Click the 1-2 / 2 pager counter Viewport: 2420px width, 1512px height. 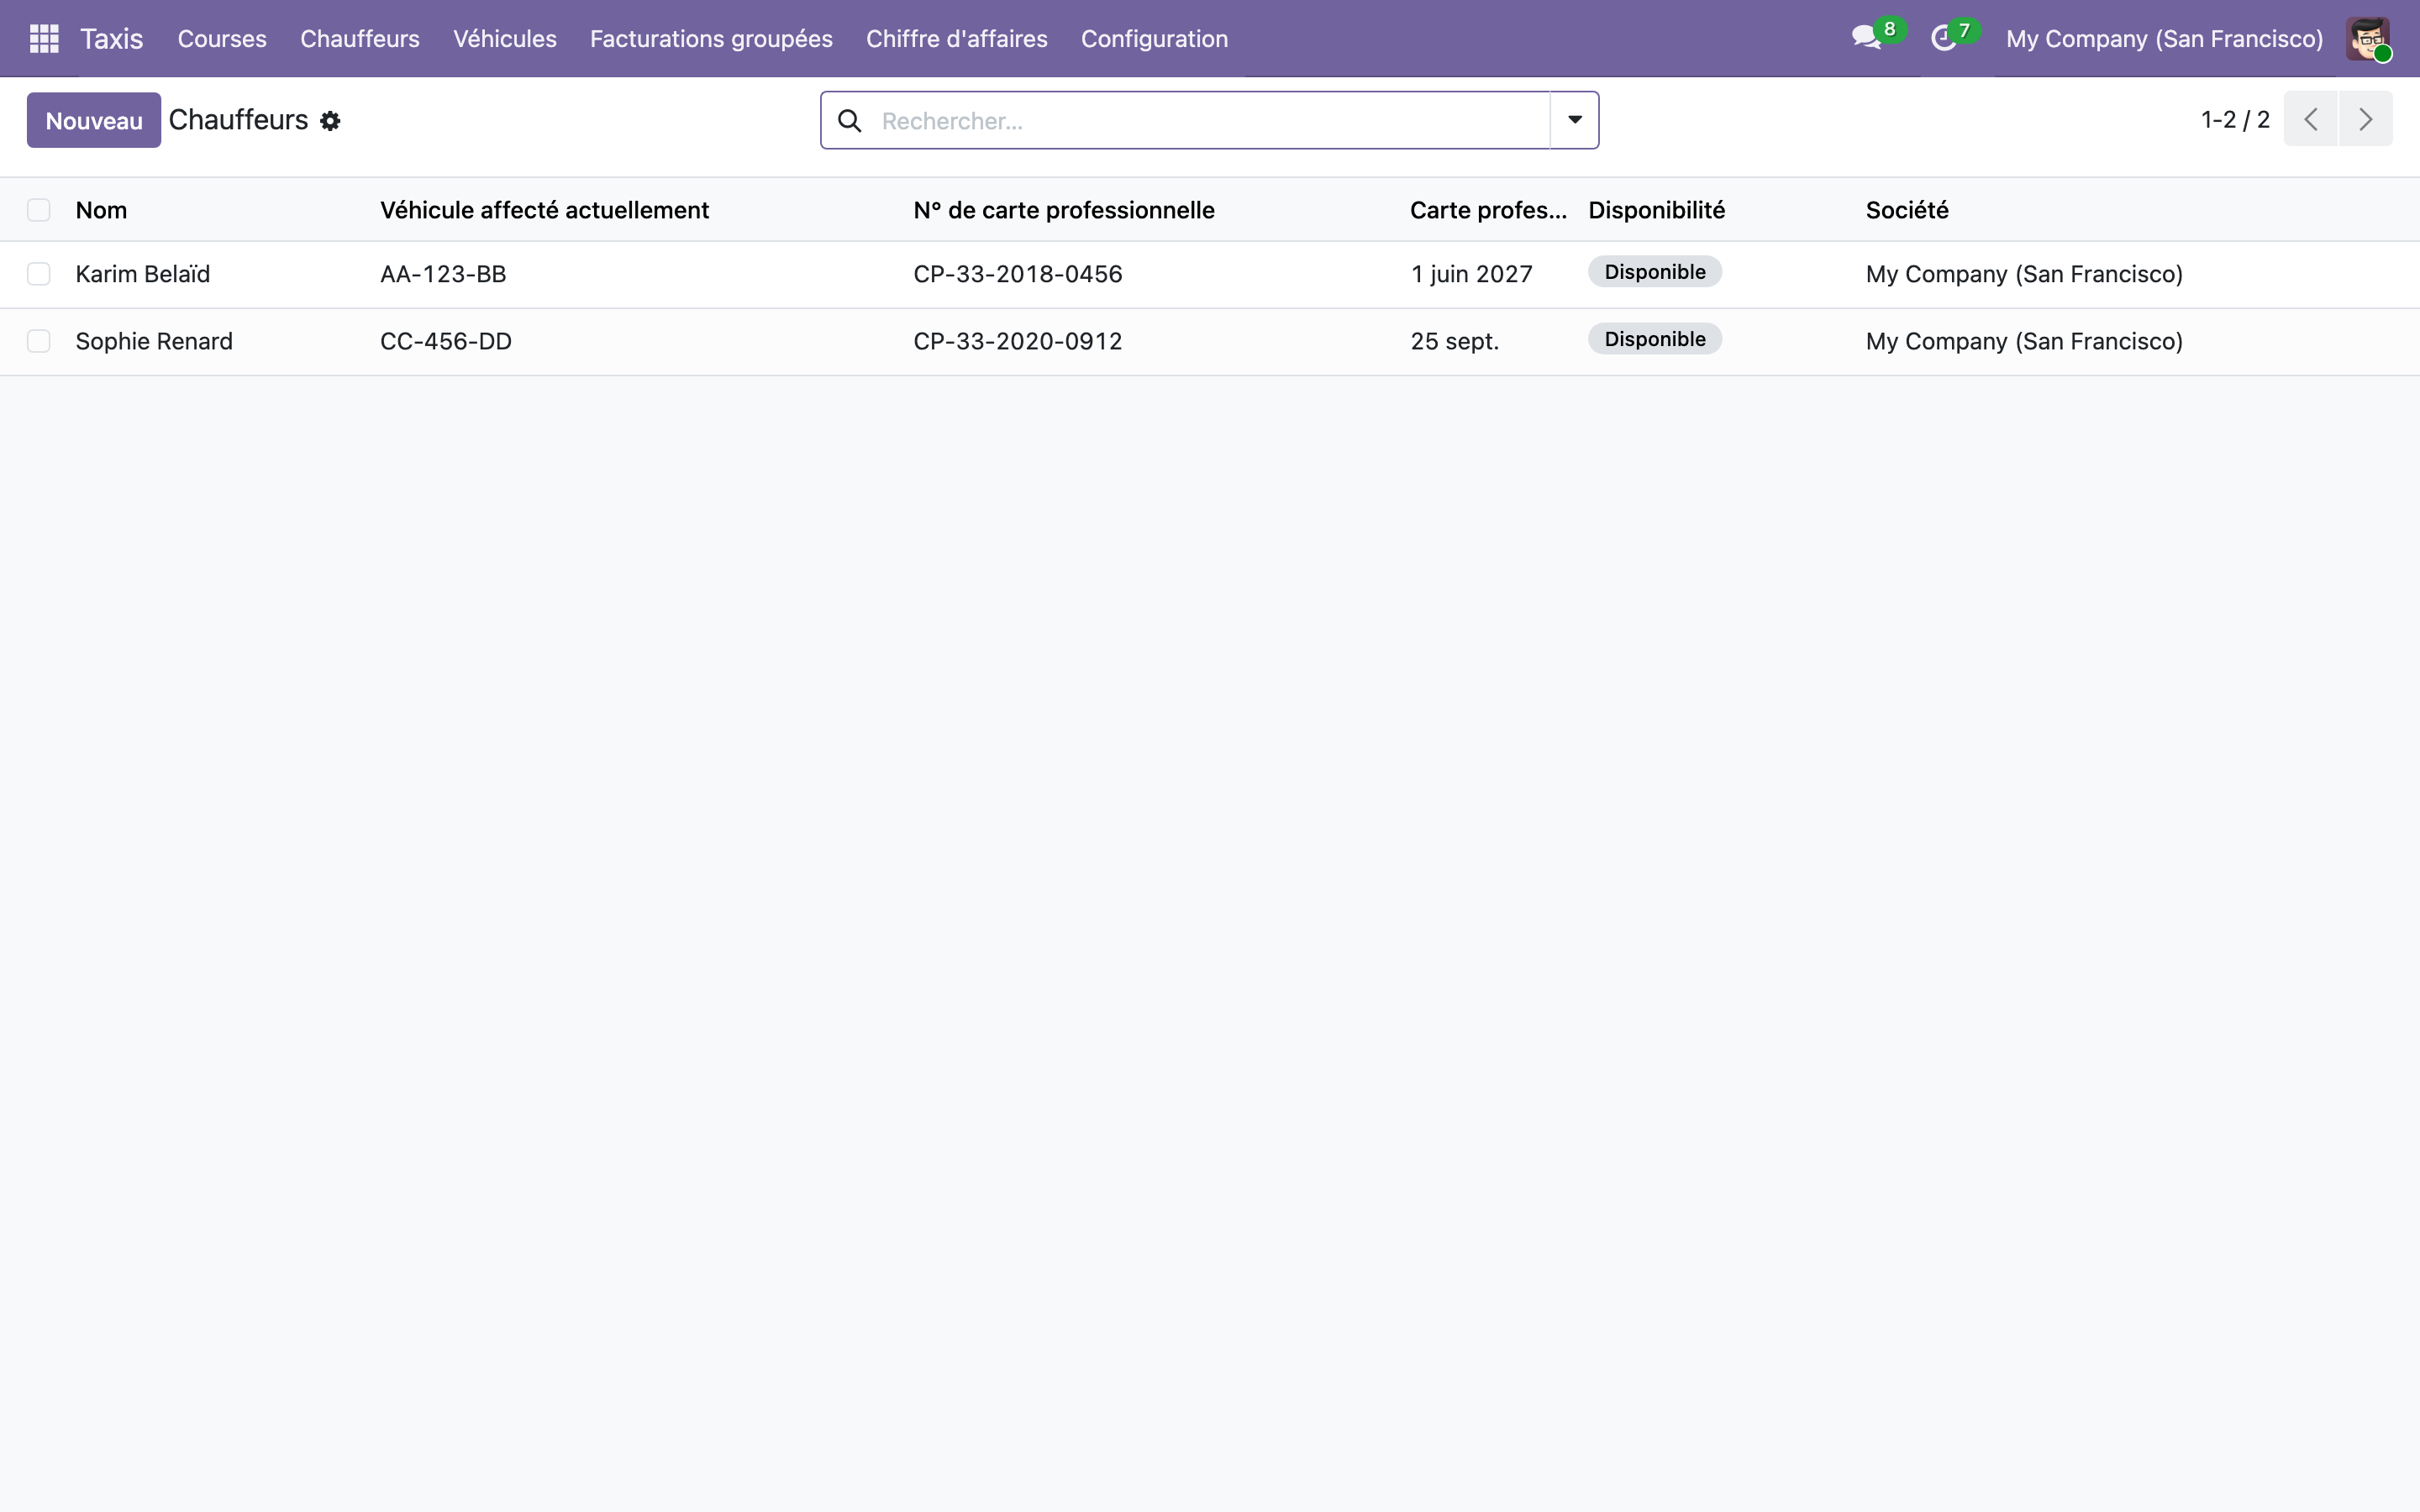pyautogui.click(x=2235, y=120)
